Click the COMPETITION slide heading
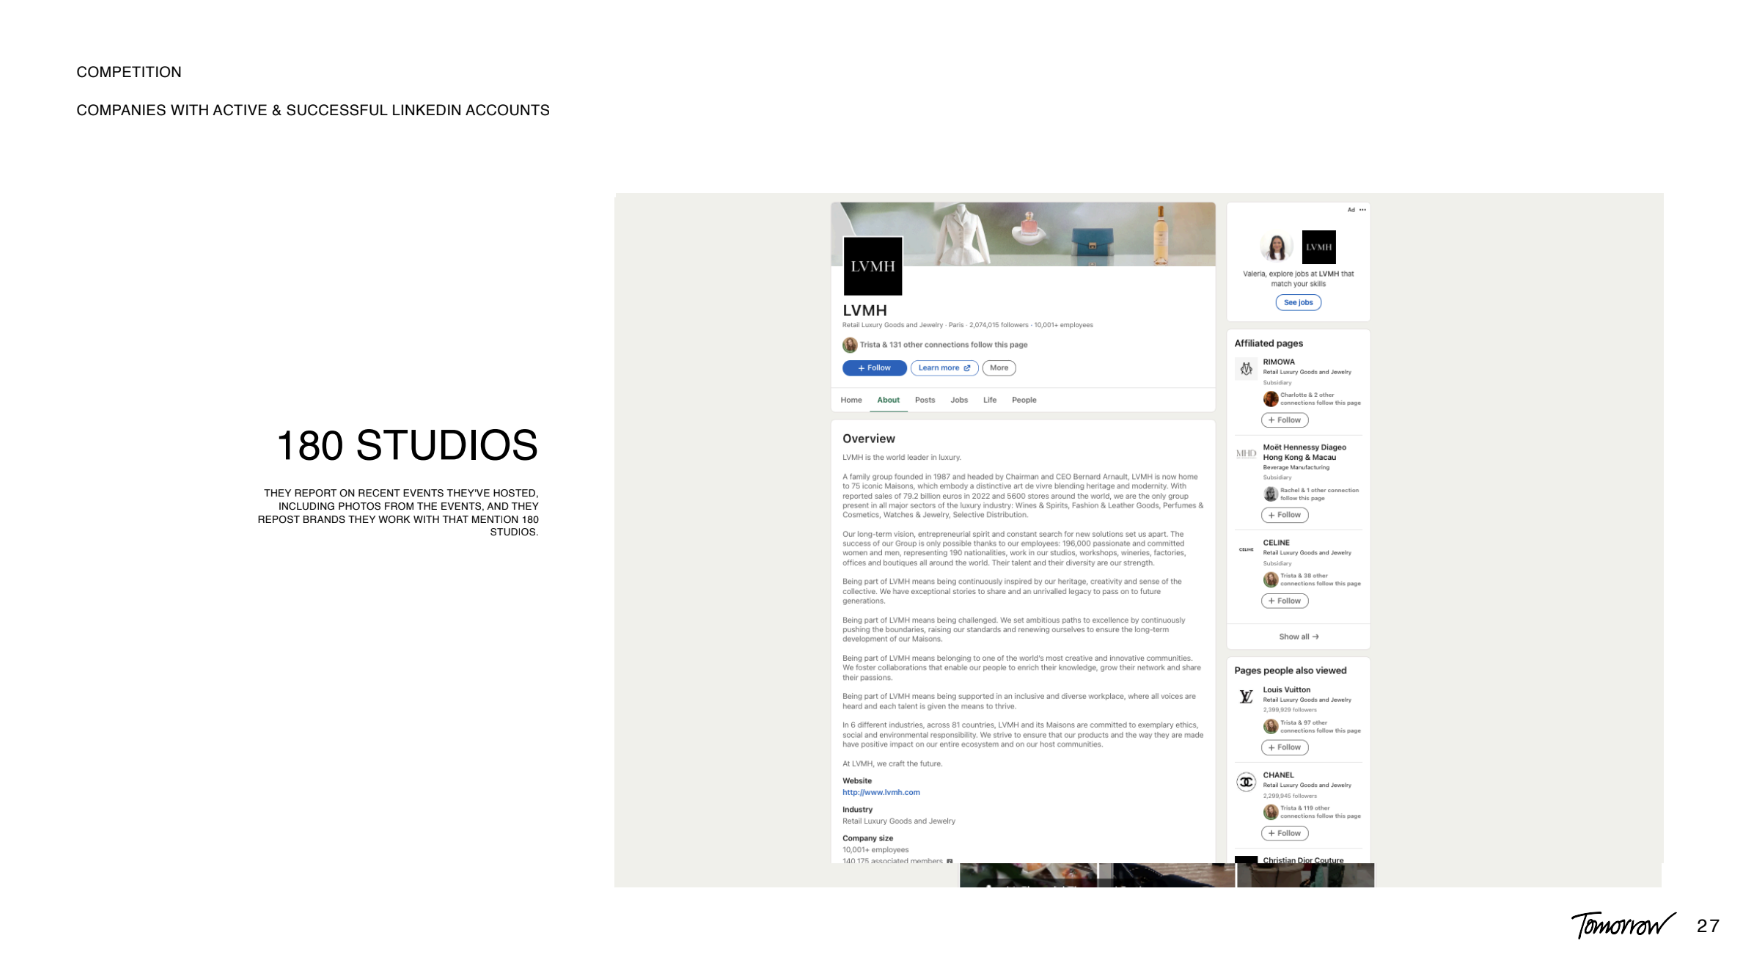Screen dimensions: 1746x974 [129, 72]
